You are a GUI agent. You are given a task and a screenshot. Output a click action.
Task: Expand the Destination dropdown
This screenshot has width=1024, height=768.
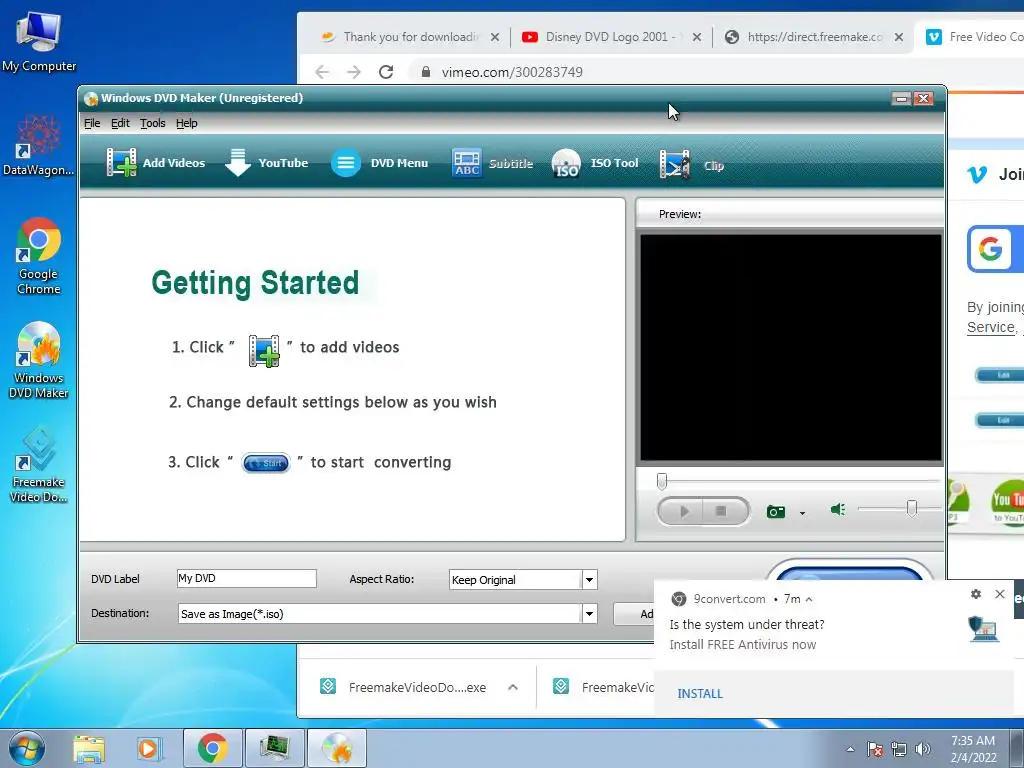589,614
